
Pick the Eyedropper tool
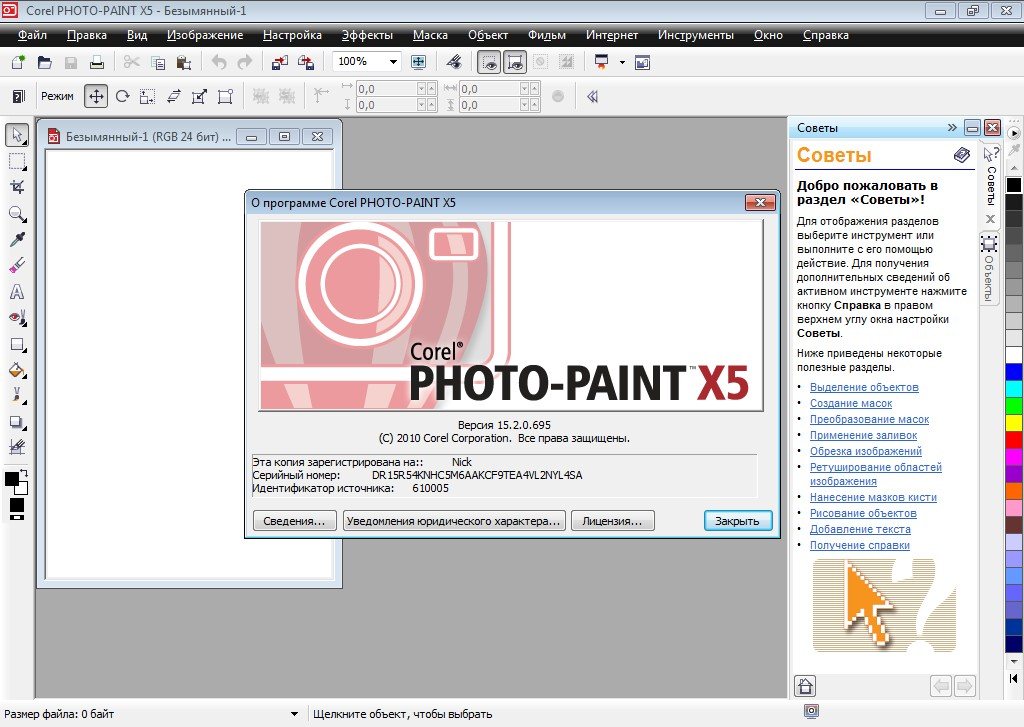17,240
